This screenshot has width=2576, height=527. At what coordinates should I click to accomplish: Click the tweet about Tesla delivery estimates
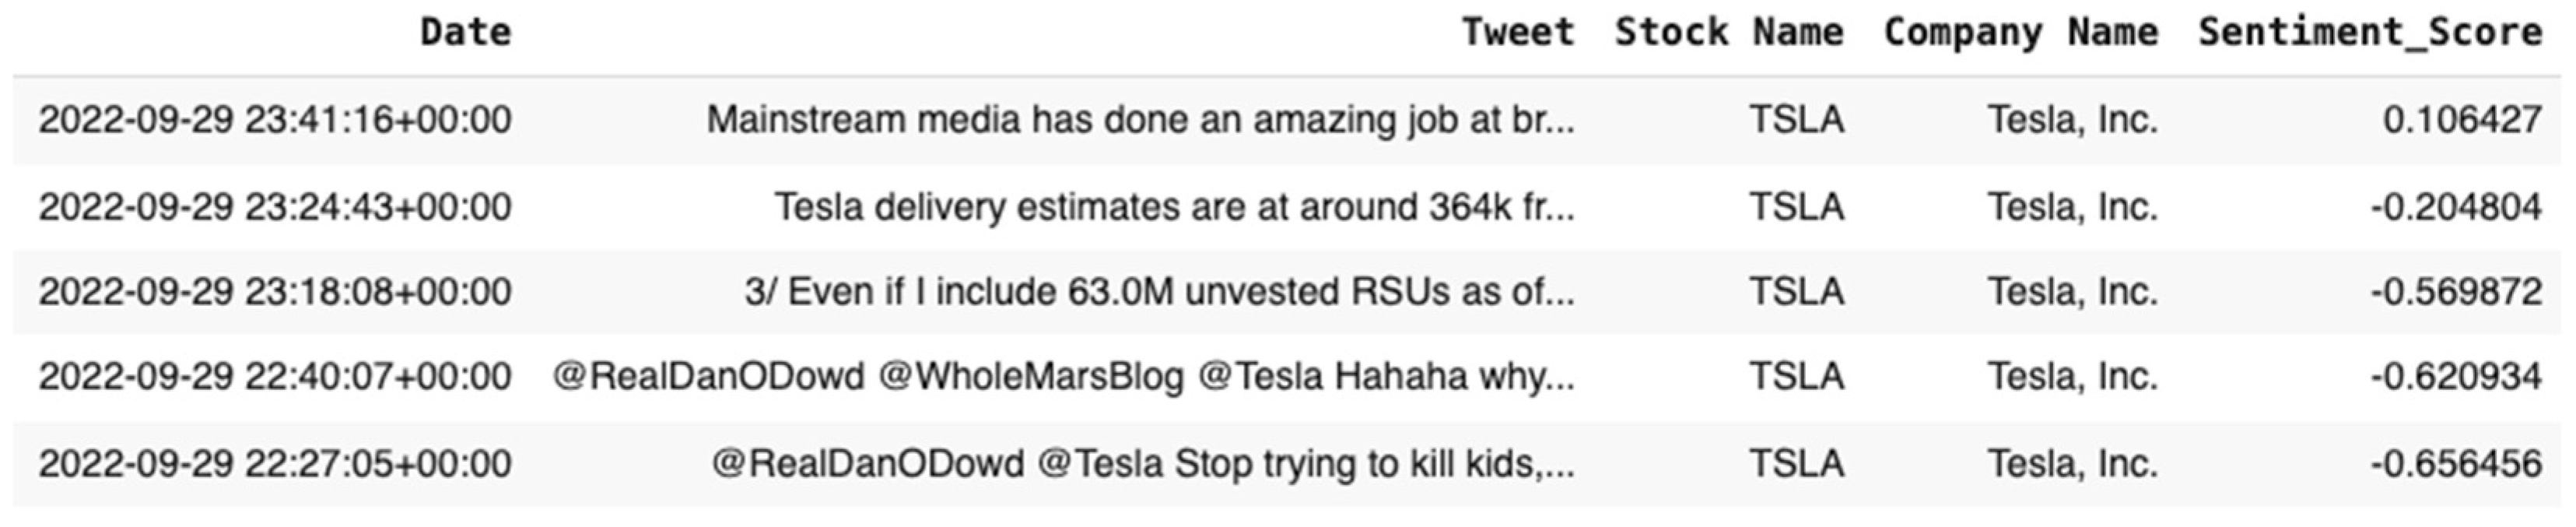point(1174,207)
